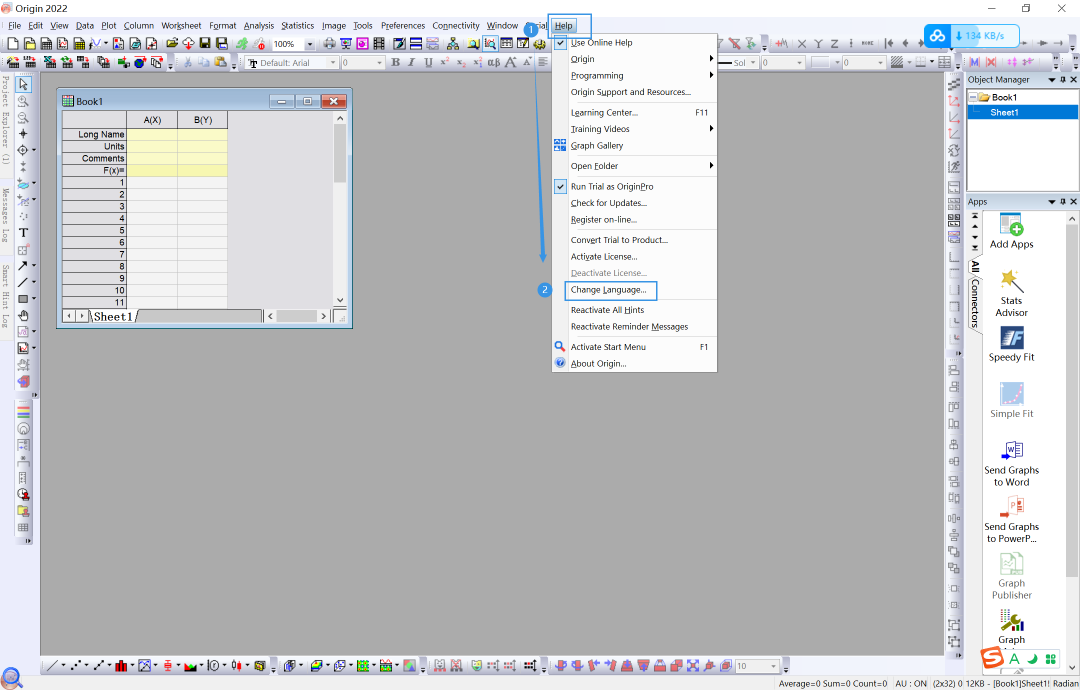Screen dimensions: 1080x690
Task: Expand the Programming submenu
Action: click(x=634, y=76)
